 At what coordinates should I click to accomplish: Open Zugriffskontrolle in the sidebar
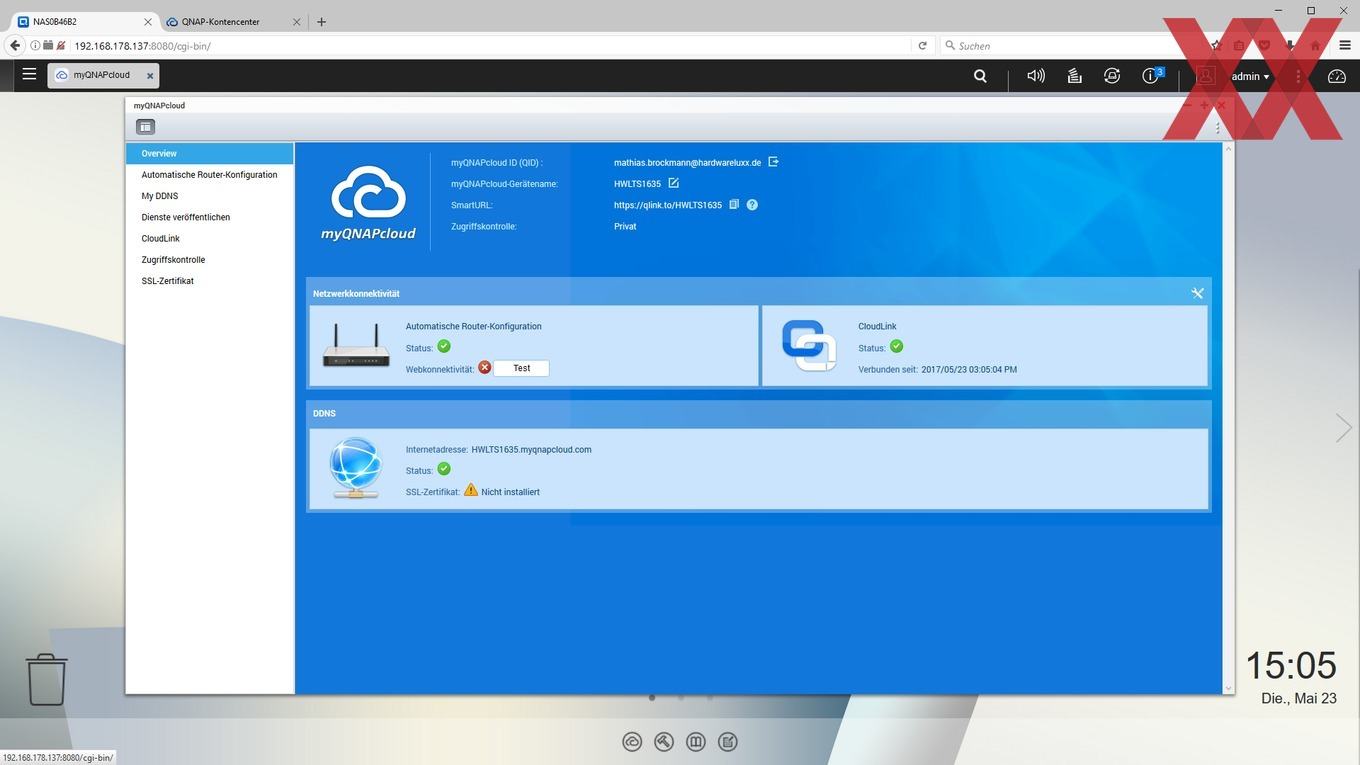coord(210,260)
